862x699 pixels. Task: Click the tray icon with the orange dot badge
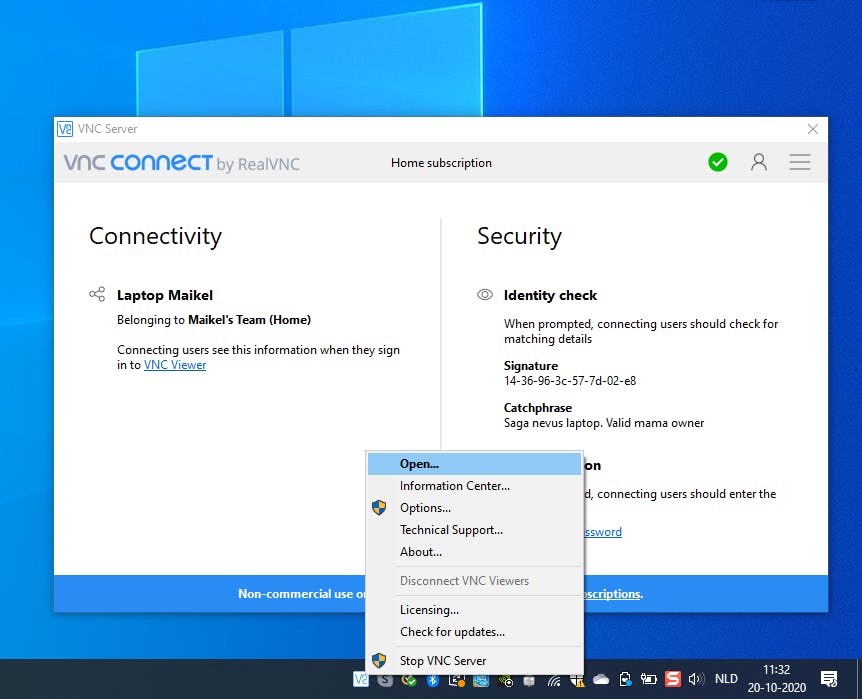pyautogui.click(x=457, y=681)
